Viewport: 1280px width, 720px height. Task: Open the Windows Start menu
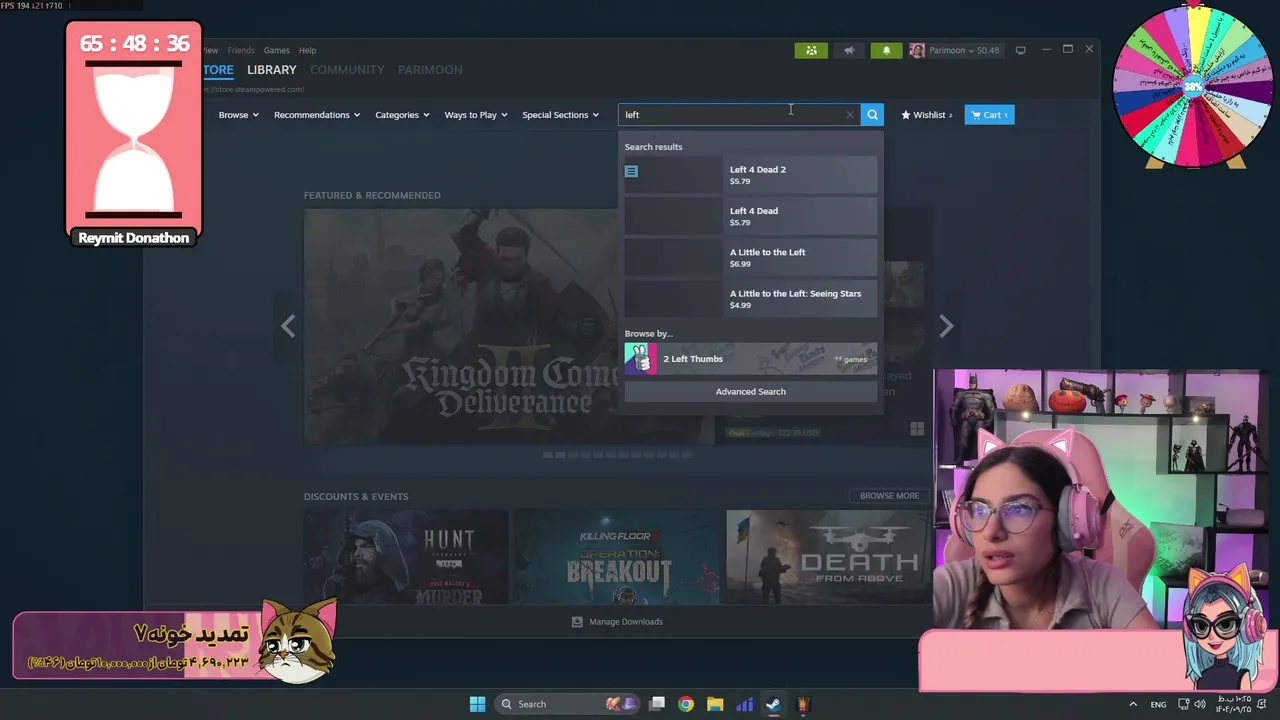[x=477, y=704]
